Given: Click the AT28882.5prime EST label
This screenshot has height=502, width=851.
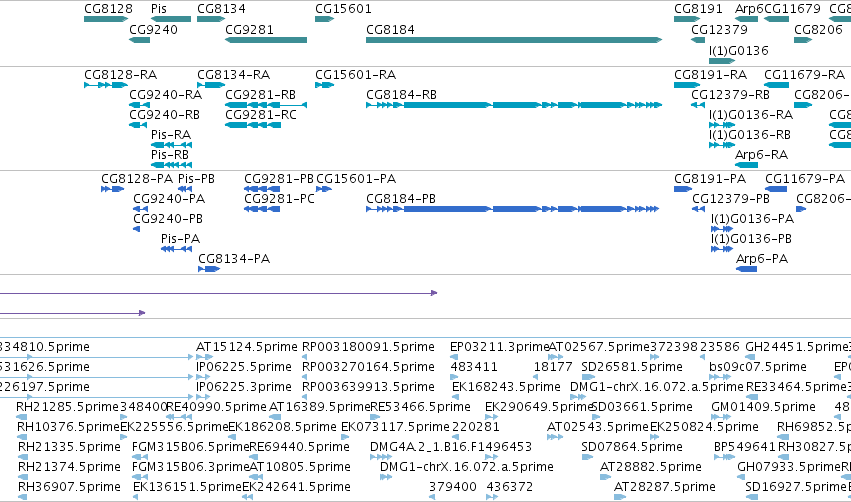Looking at the screenshot, I should coord(651,467).
